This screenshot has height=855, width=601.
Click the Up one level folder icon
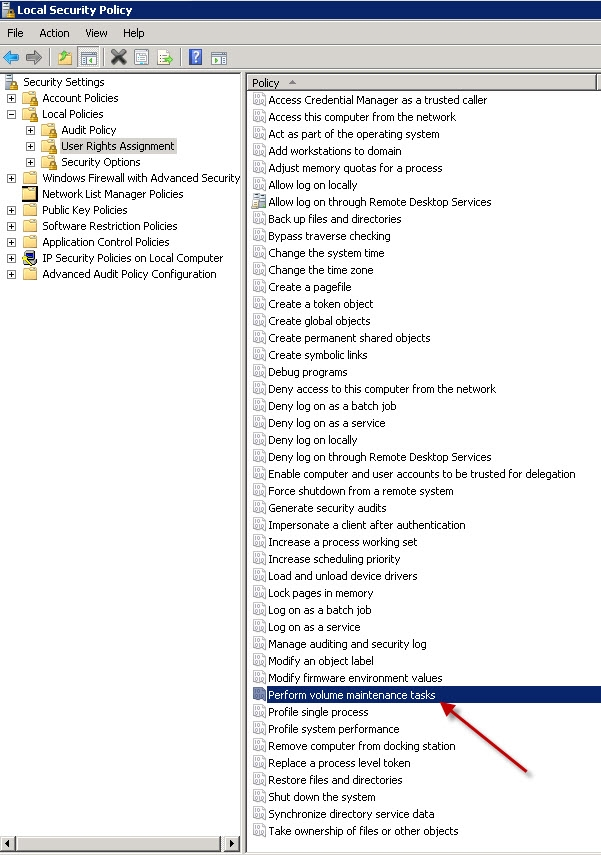65,57
